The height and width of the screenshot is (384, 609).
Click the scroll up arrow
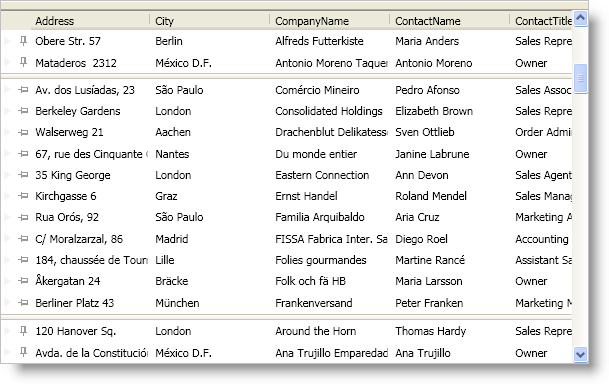pyautogui.click(x=580, y=19)
